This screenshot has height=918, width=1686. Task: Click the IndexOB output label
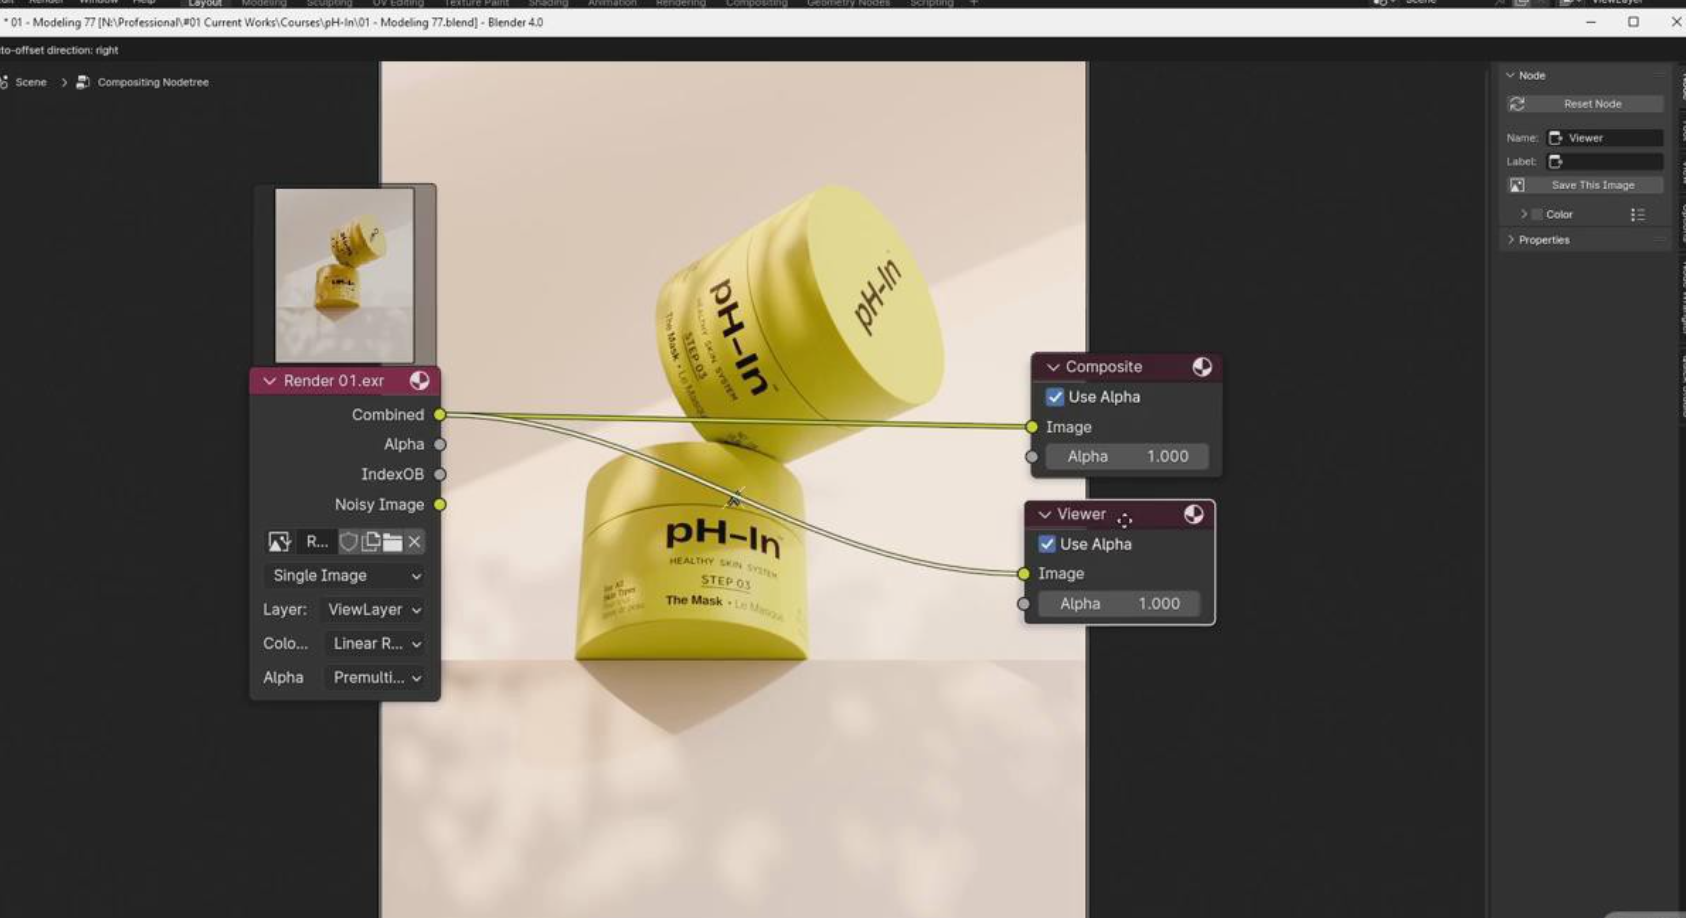pos(392,474)
